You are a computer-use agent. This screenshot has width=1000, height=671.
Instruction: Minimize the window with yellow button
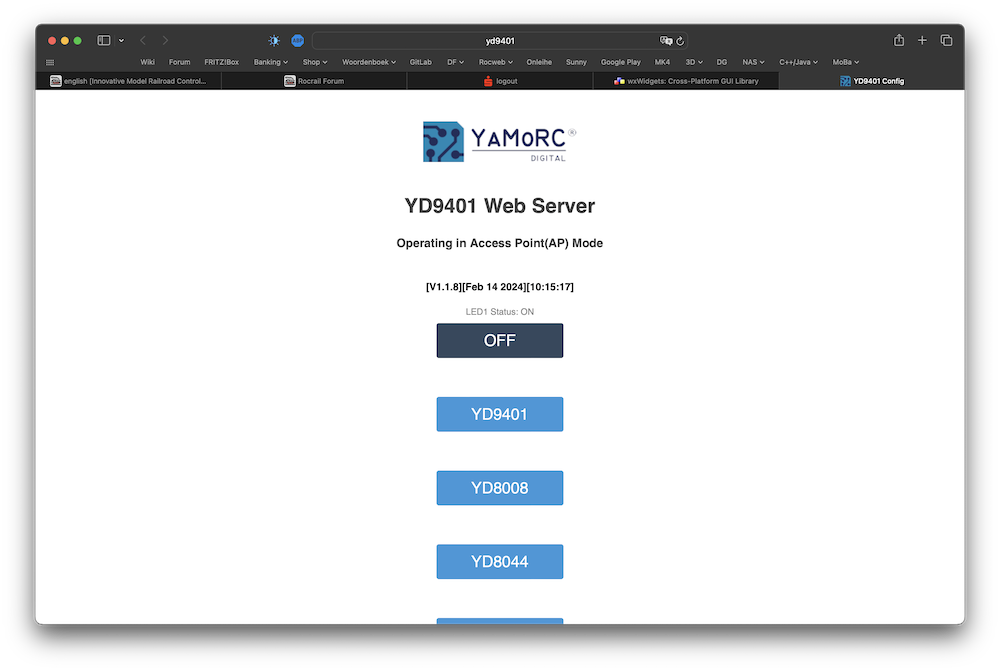[65, 41]
